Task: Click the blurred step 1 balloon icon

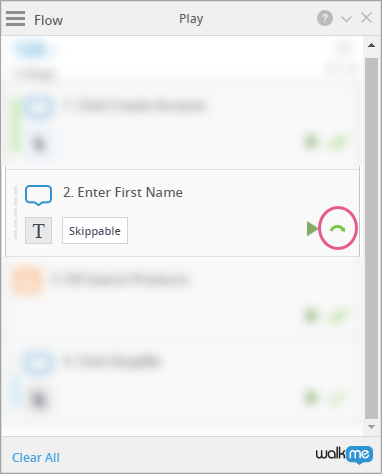Action: click(x=39, y=107)
